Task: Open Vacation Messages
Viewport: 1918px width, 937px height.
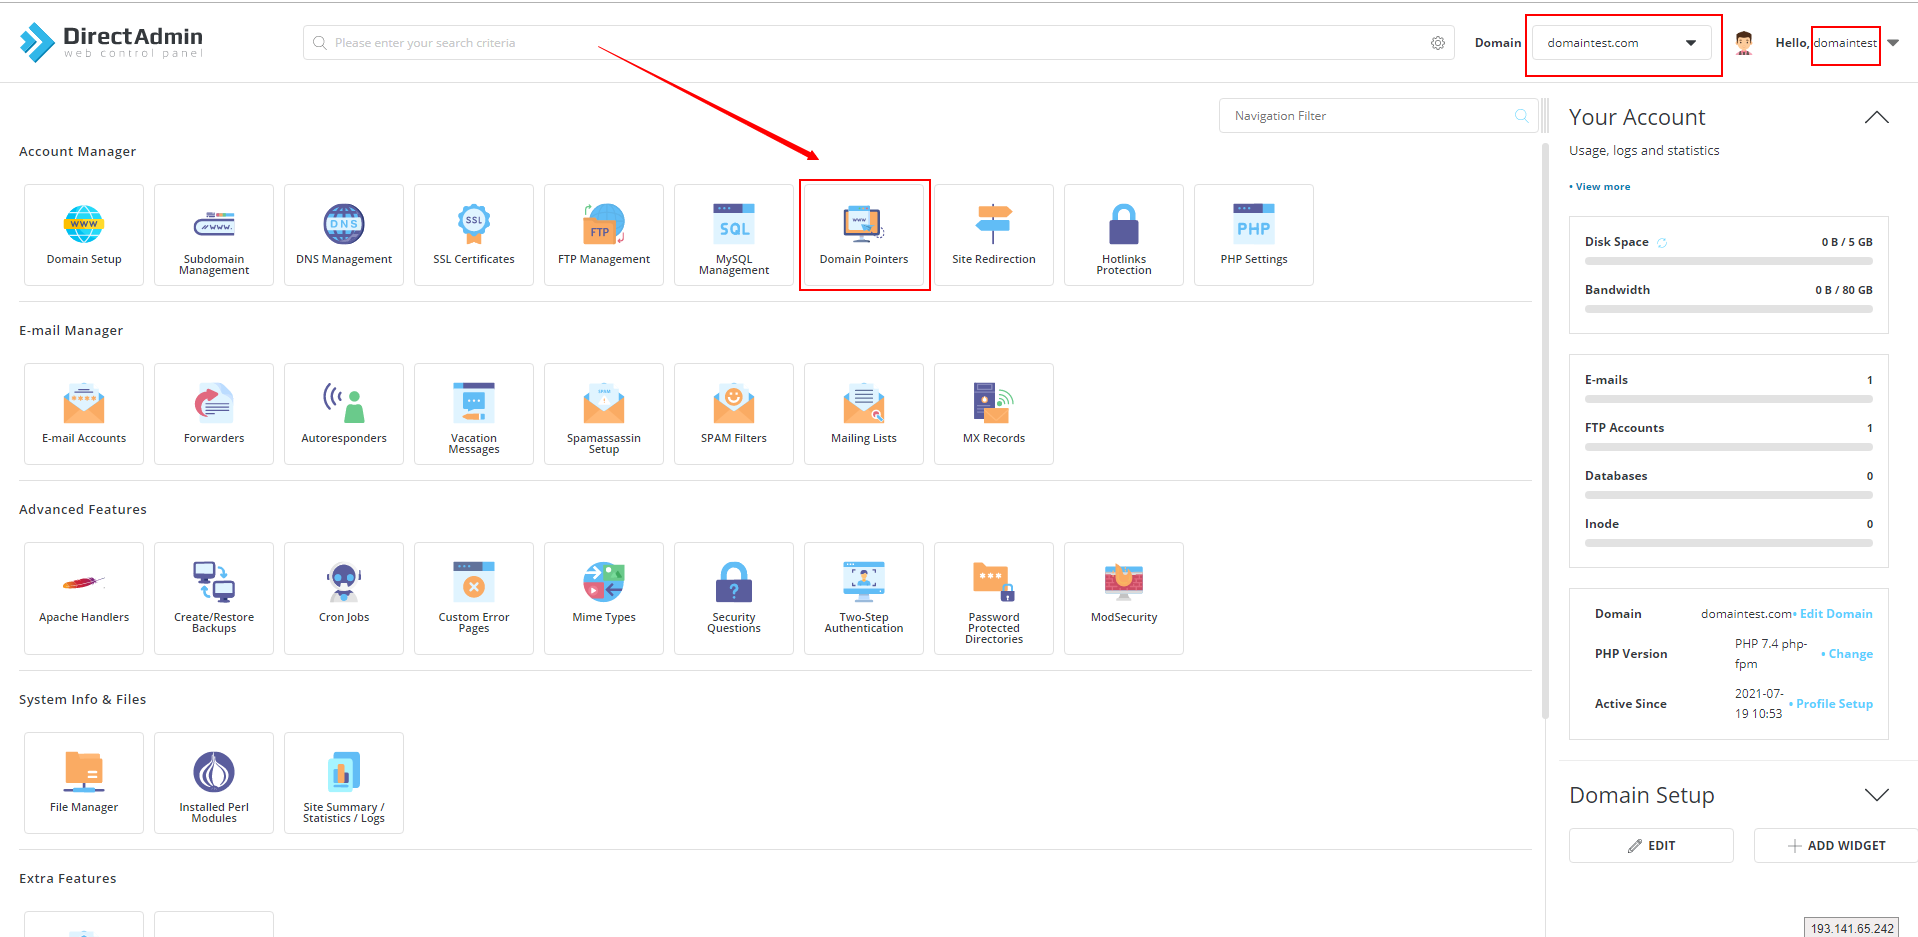Action: [x=474, y=414]
